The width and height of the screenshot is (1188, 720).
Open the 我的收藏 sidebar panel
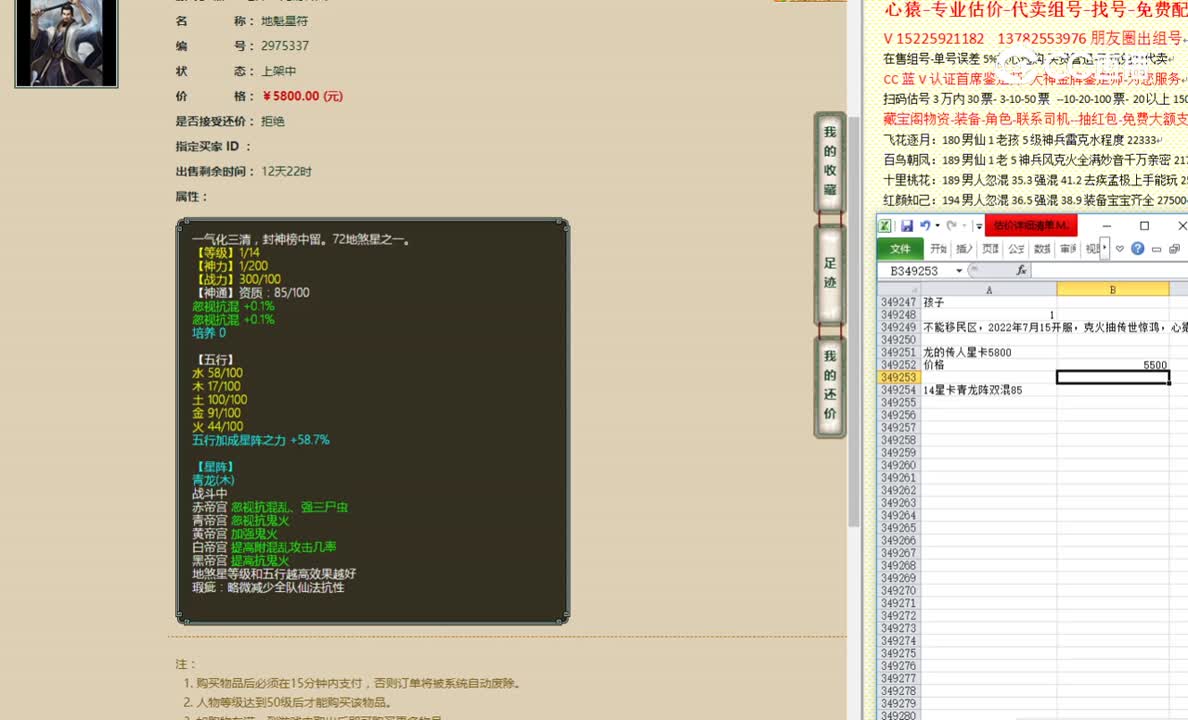829,160
